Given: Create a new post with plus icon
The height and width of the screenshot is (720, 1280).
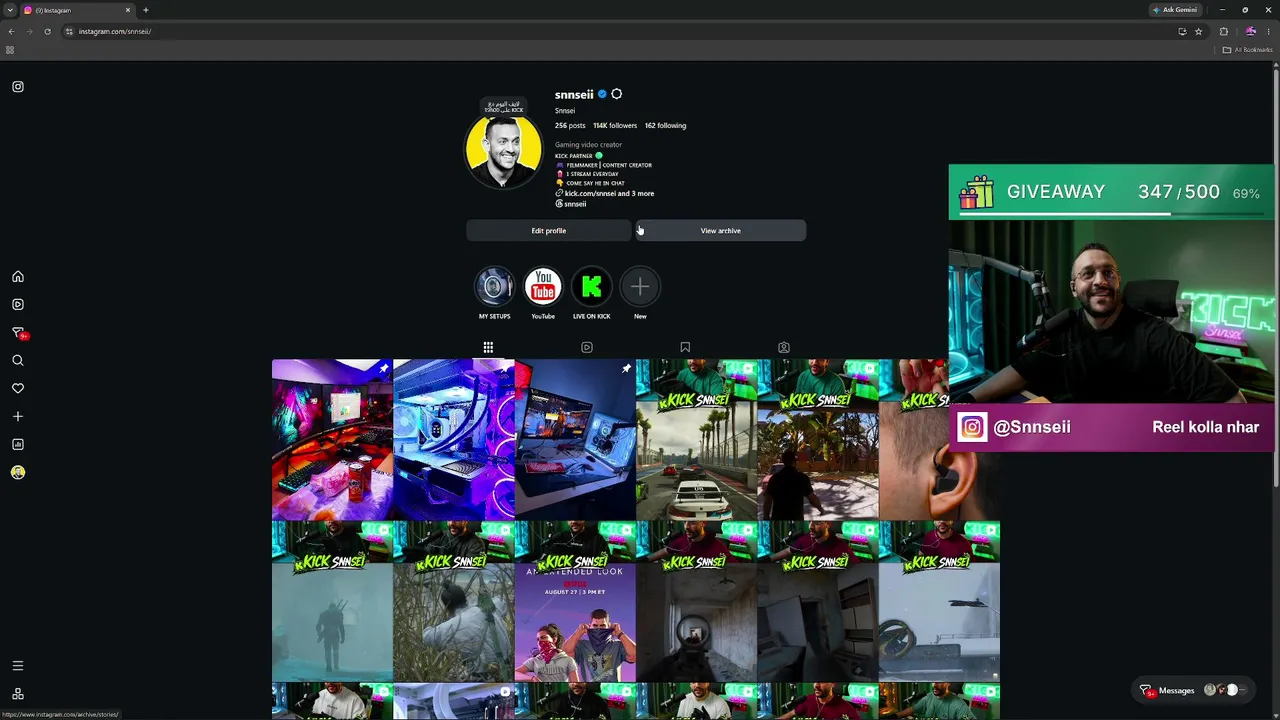Looking at the screenshot, I should pyautogui.click(x=18, y=417).
